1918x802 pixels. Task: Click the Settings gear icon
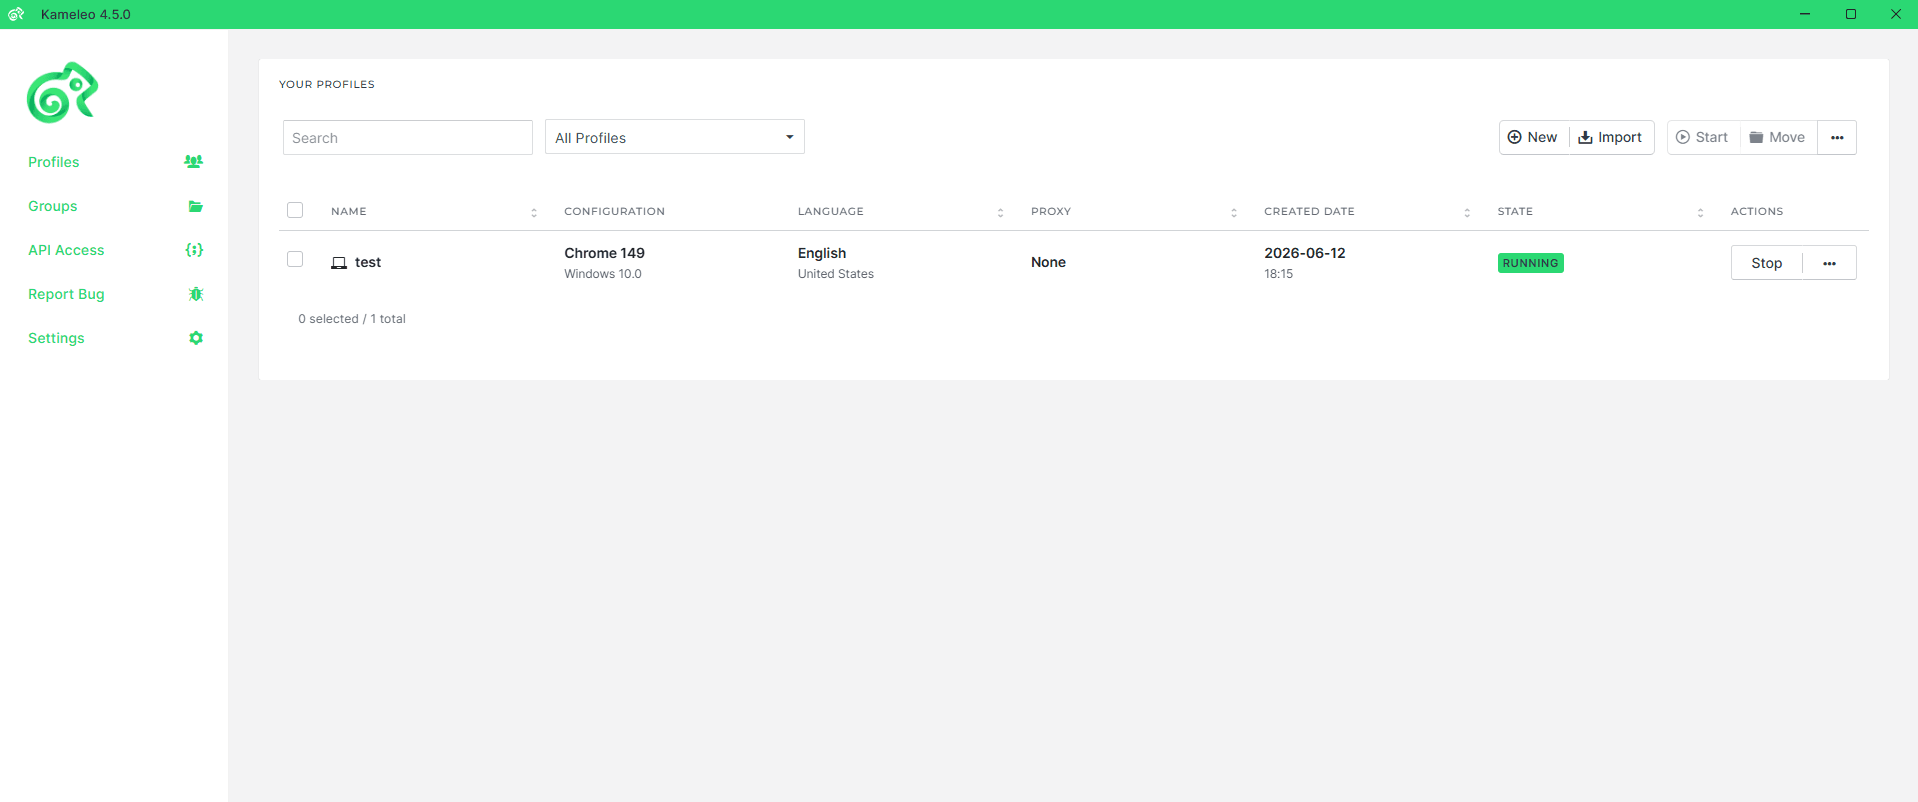[196, 338]
